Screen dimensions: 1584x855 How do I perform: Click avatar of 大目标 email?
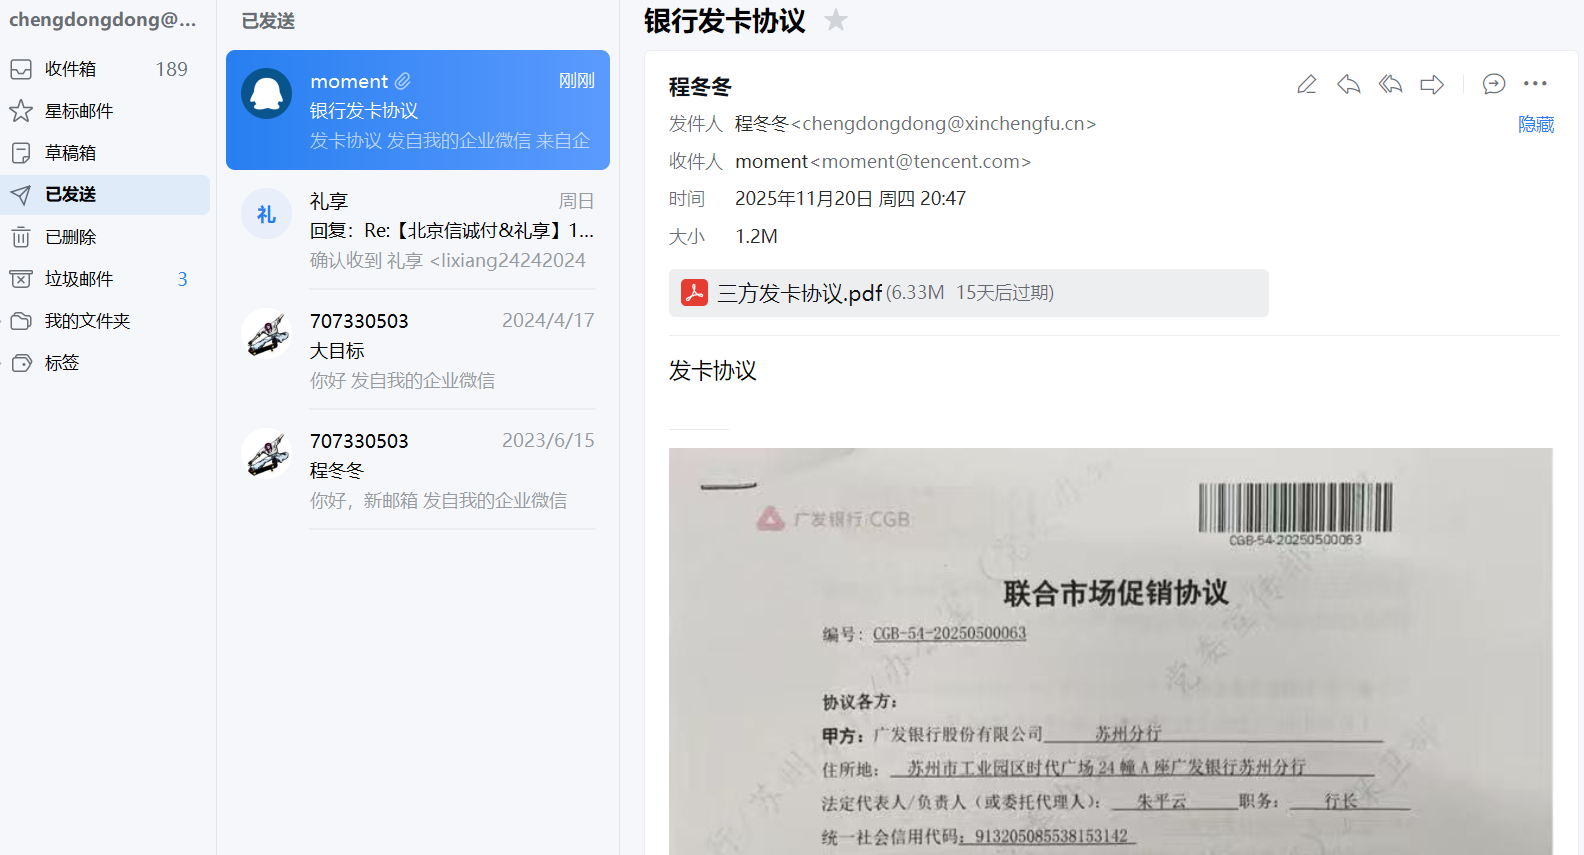click(267, 334)
